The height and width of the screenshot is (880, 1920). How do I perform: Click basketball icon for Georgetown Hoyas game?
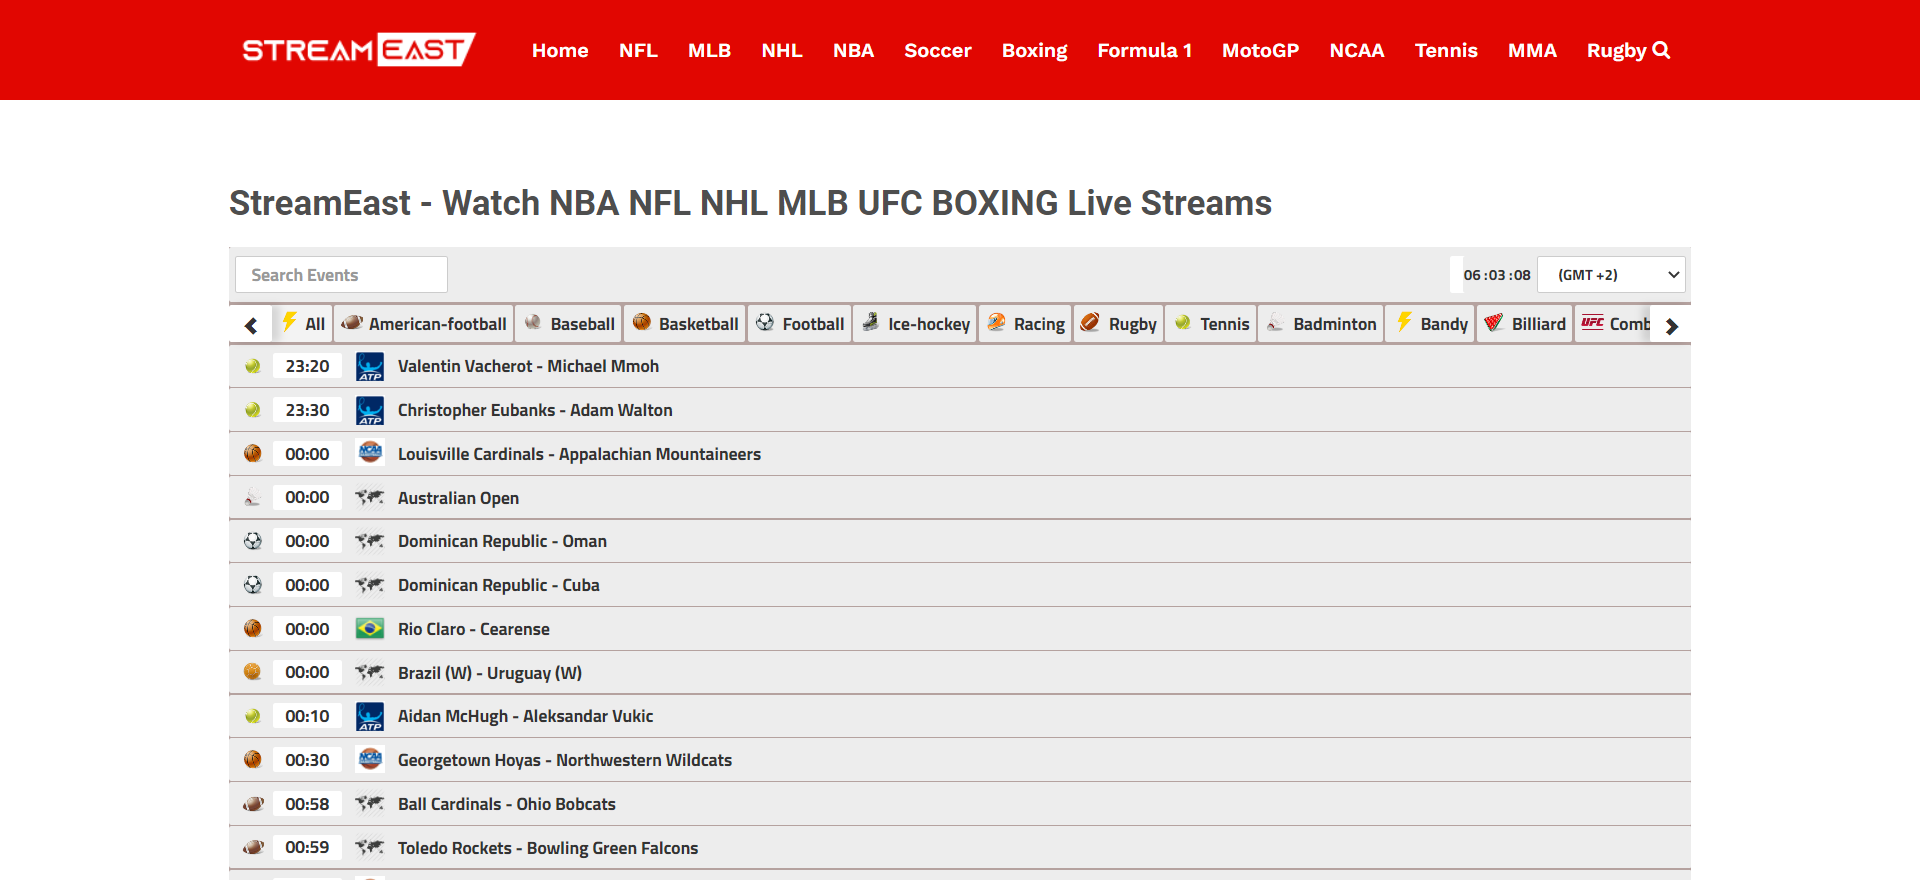tap(252, 760)
